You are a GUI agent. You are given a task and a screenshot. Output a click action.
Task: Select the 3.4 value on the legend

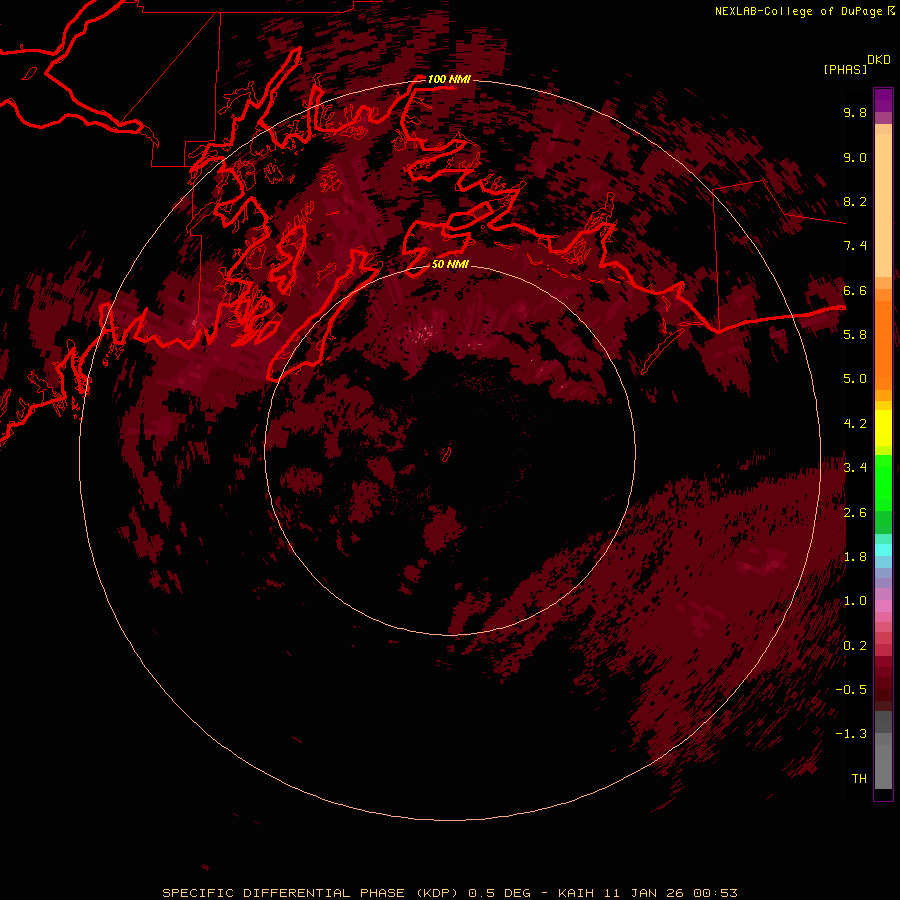855,468
